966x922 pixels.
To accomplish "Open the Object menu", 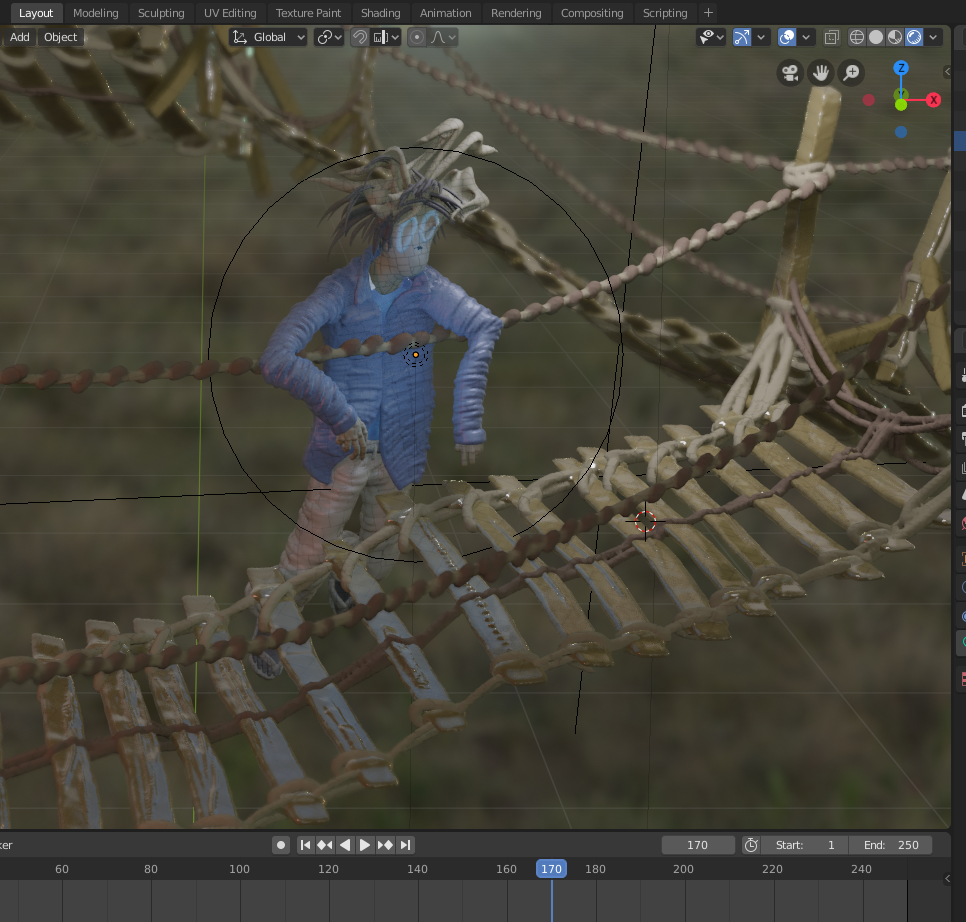I will pyautogui.click(x=60, y=37).
